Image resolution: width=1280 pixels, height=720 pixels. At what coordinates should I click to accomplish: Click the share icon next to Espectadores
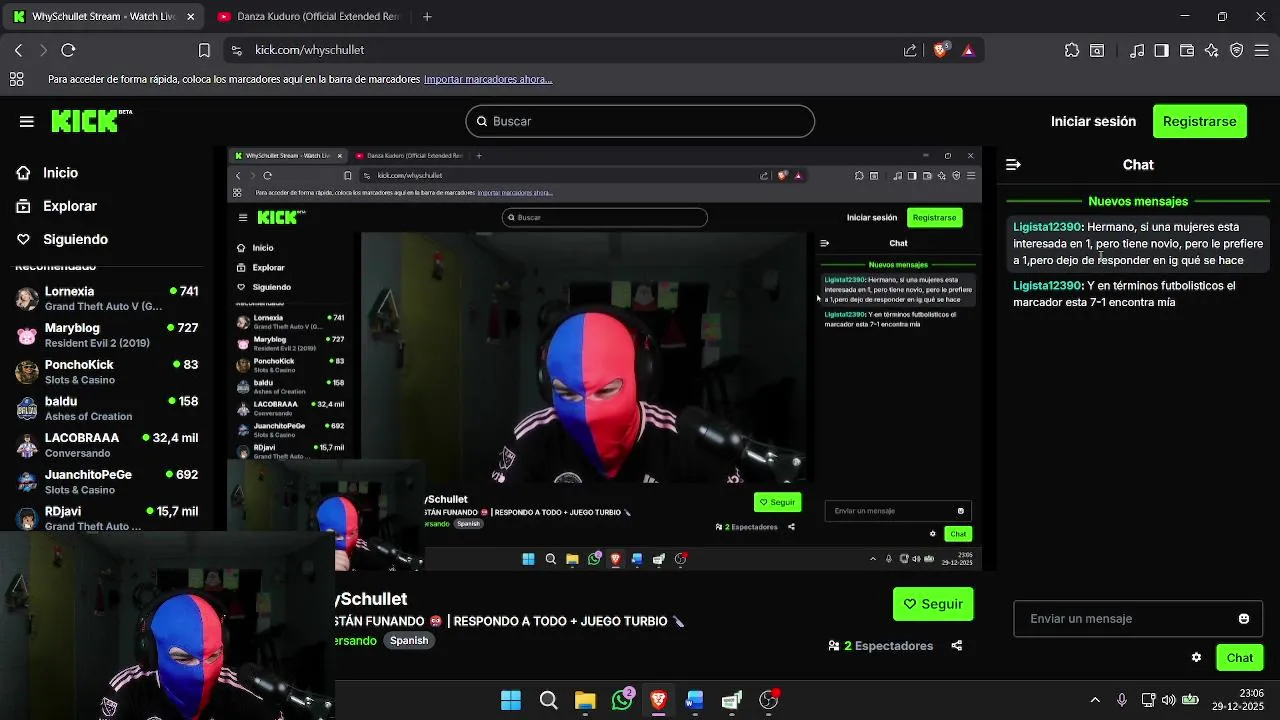tap(957, 646)
